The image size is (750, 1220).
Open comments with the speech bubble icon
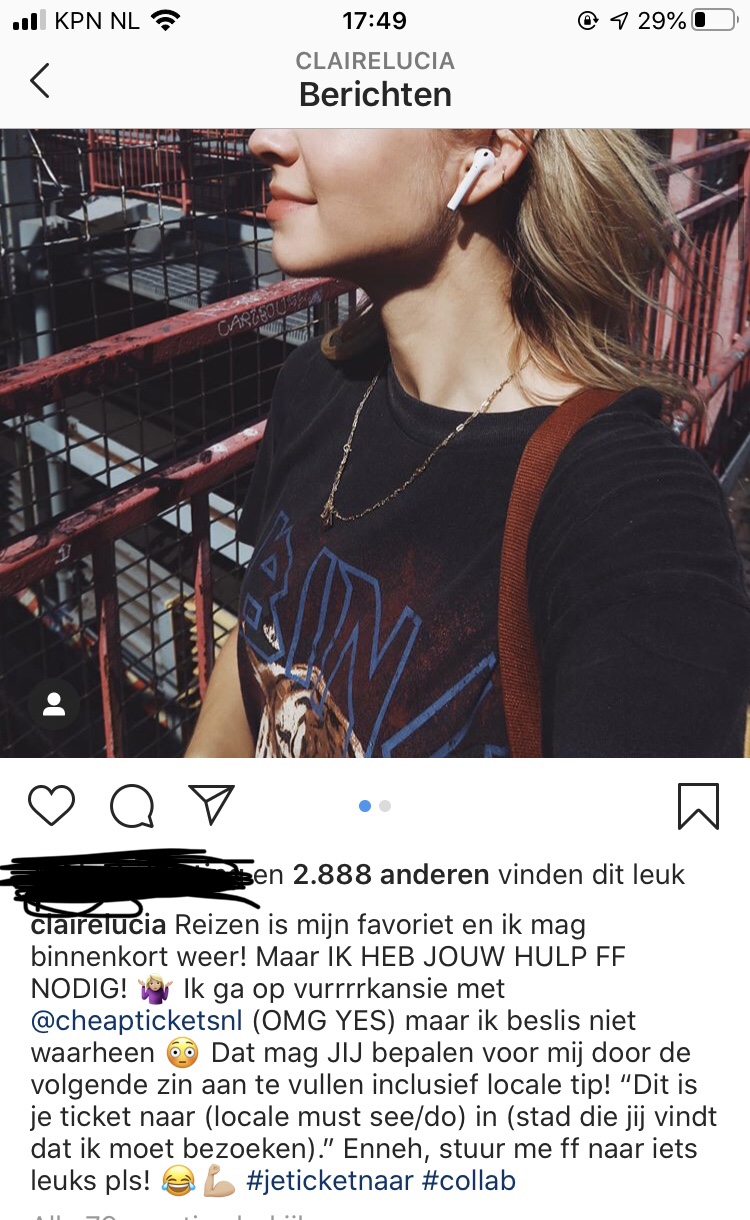pos(132,805)
